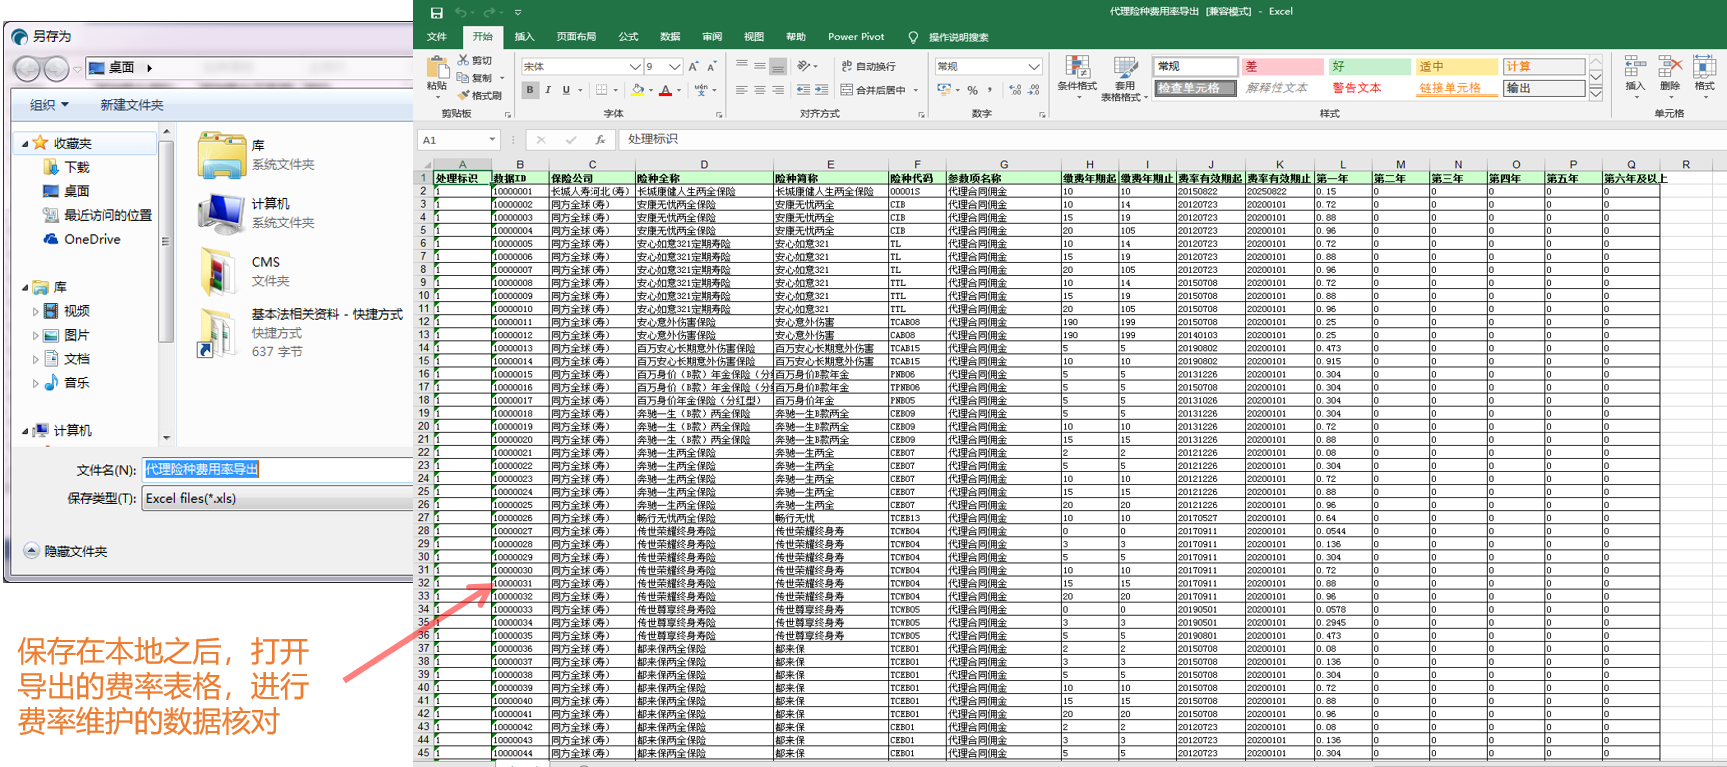Toggle Bold formatting button
This screenshot has width=1727, height=767.
530,90
